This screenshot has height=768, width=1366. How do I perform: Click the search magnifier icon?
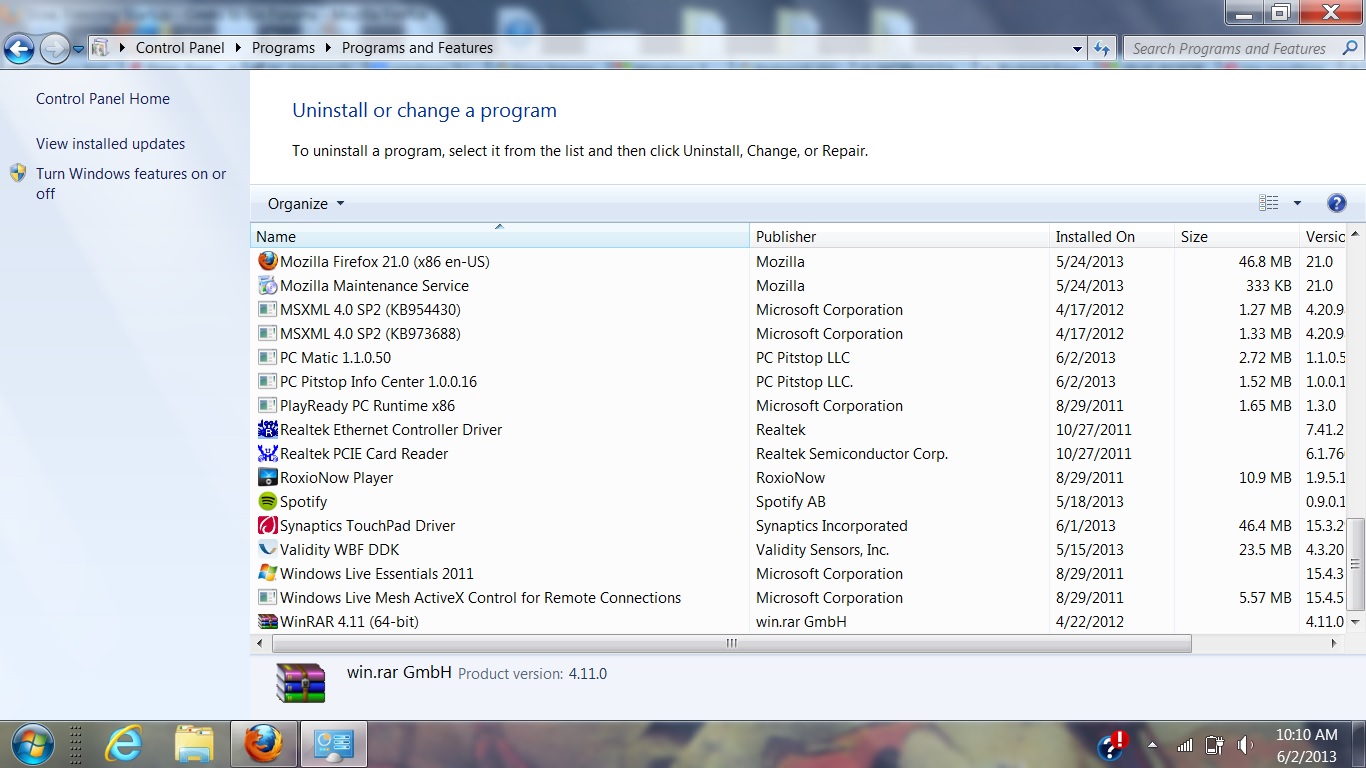(1349, 48)
